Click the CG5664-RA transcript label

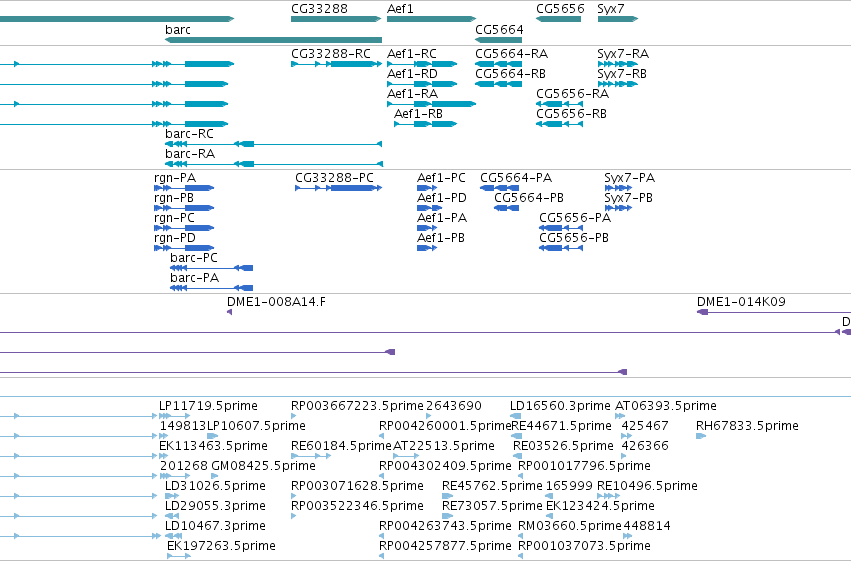click(511, 54)
